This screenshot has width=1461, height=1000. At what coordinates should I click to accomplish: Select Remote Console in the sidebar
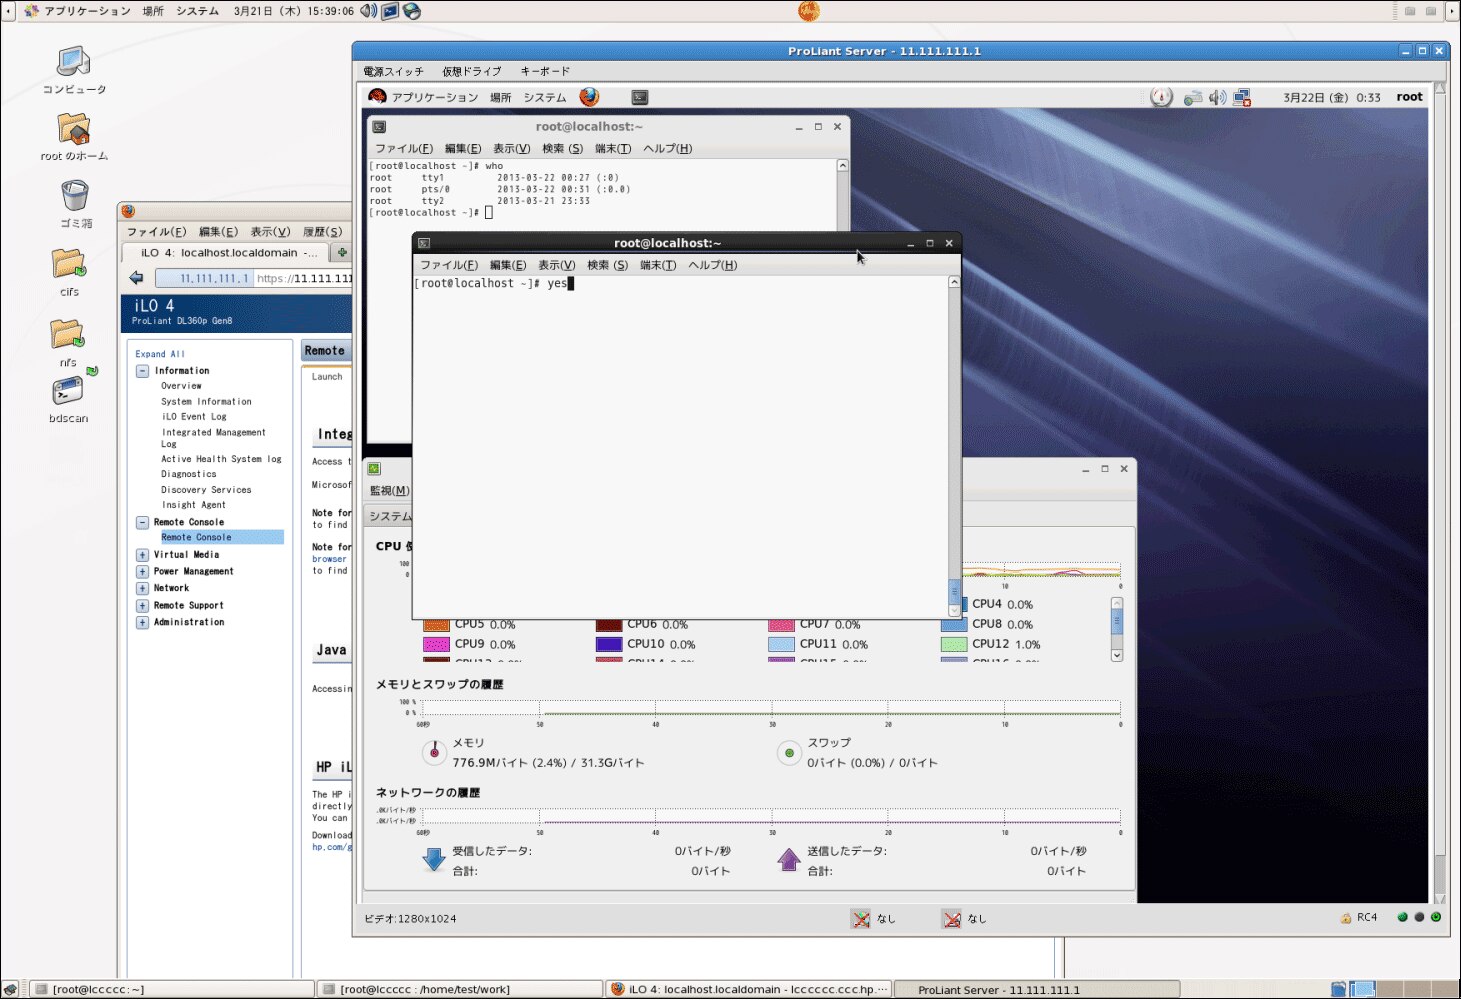coord(196,538)
